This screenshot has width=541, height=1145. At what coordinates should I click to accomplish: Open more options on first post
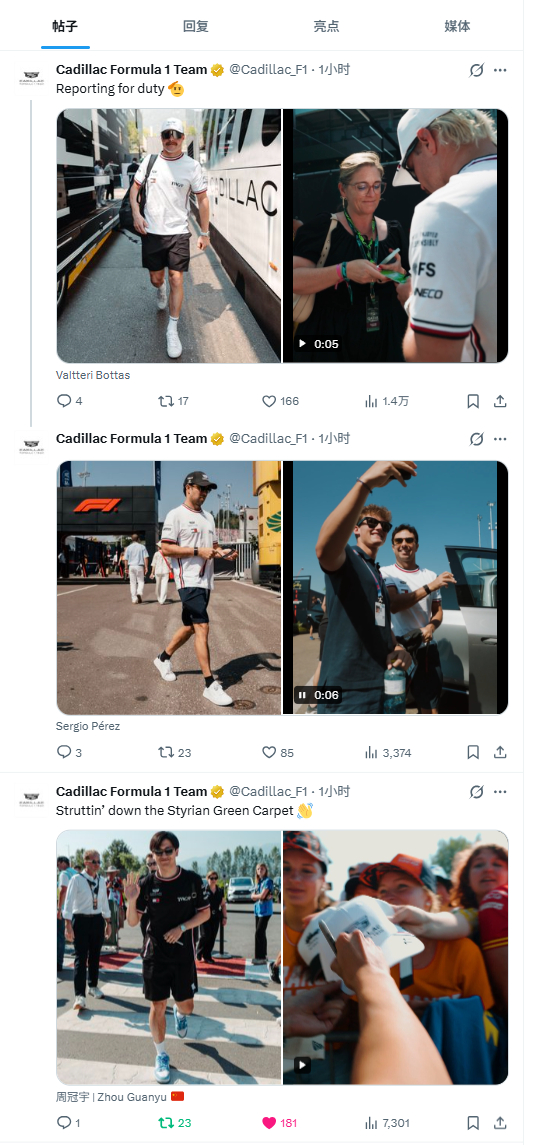[500, 70]
